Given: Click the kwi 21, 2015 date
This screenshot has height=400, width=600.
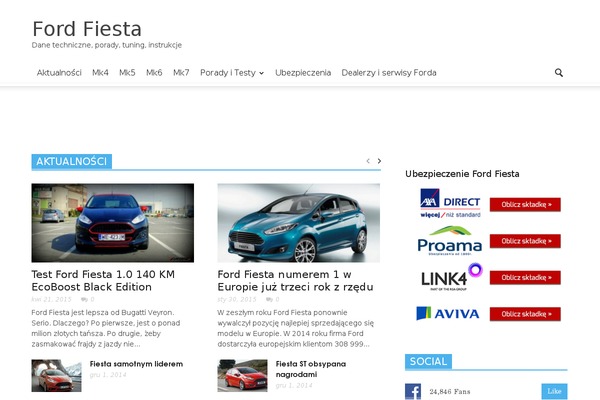Looking at the screenshot, I should pyautogui.click(x=51, y=299).
